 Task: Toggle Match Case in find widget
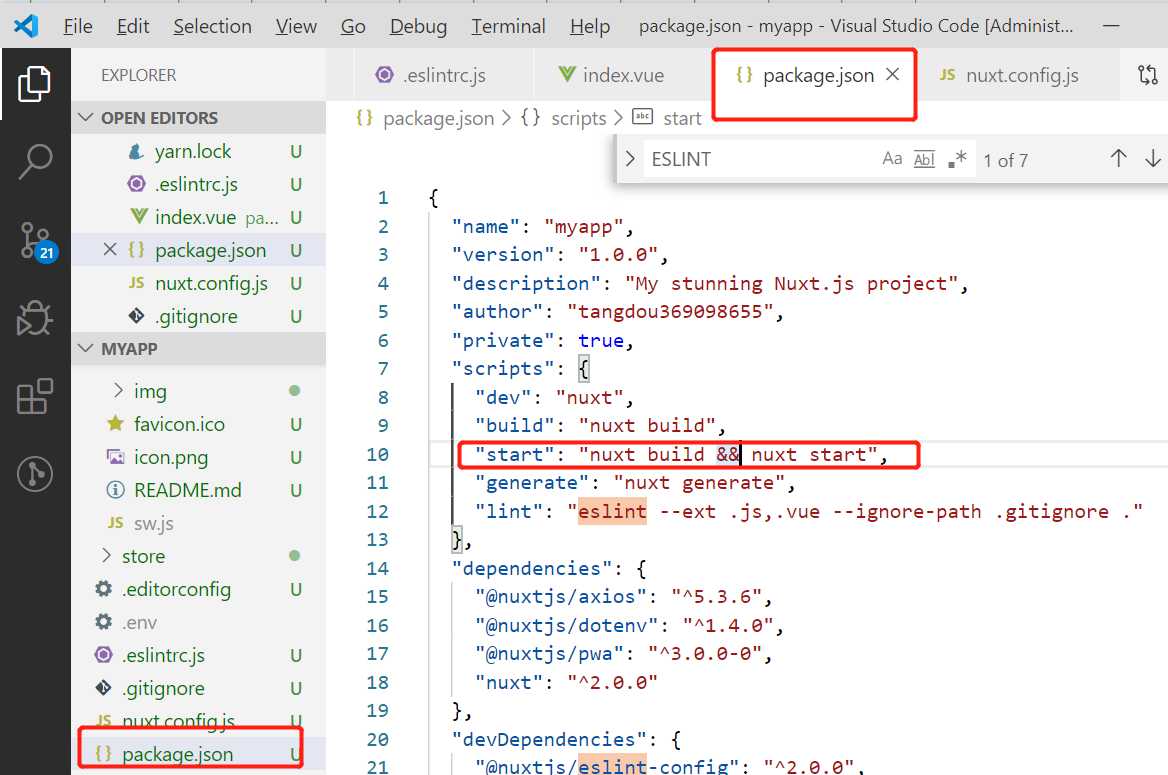[x=892, y=159]
